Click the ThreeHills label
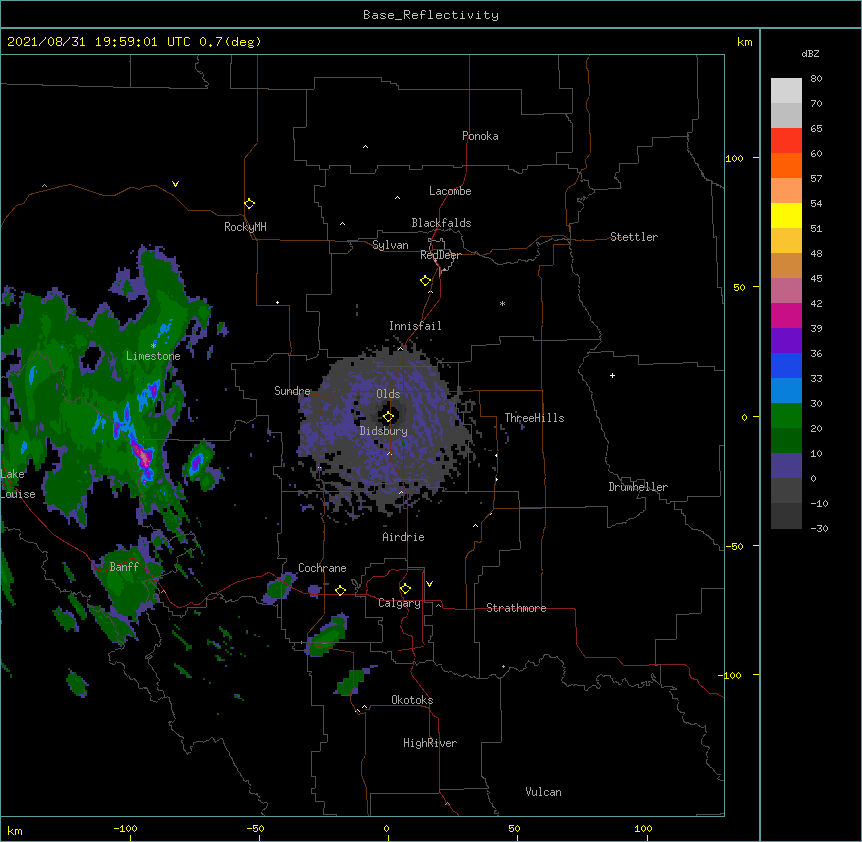The width and height of the screenshot is (862, 842). (534, 418)
